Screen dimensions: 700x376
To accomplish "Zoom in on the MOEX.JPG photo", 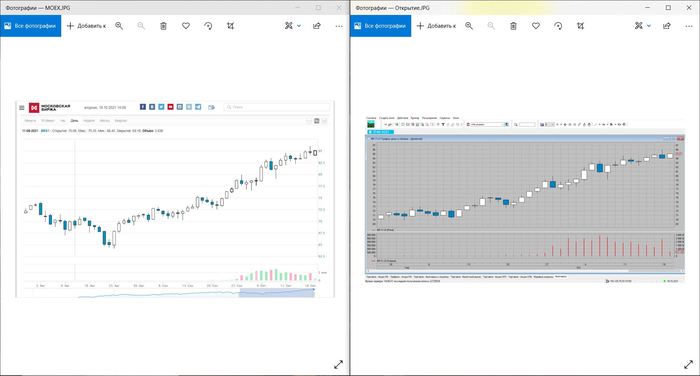I will click(119, 26).
